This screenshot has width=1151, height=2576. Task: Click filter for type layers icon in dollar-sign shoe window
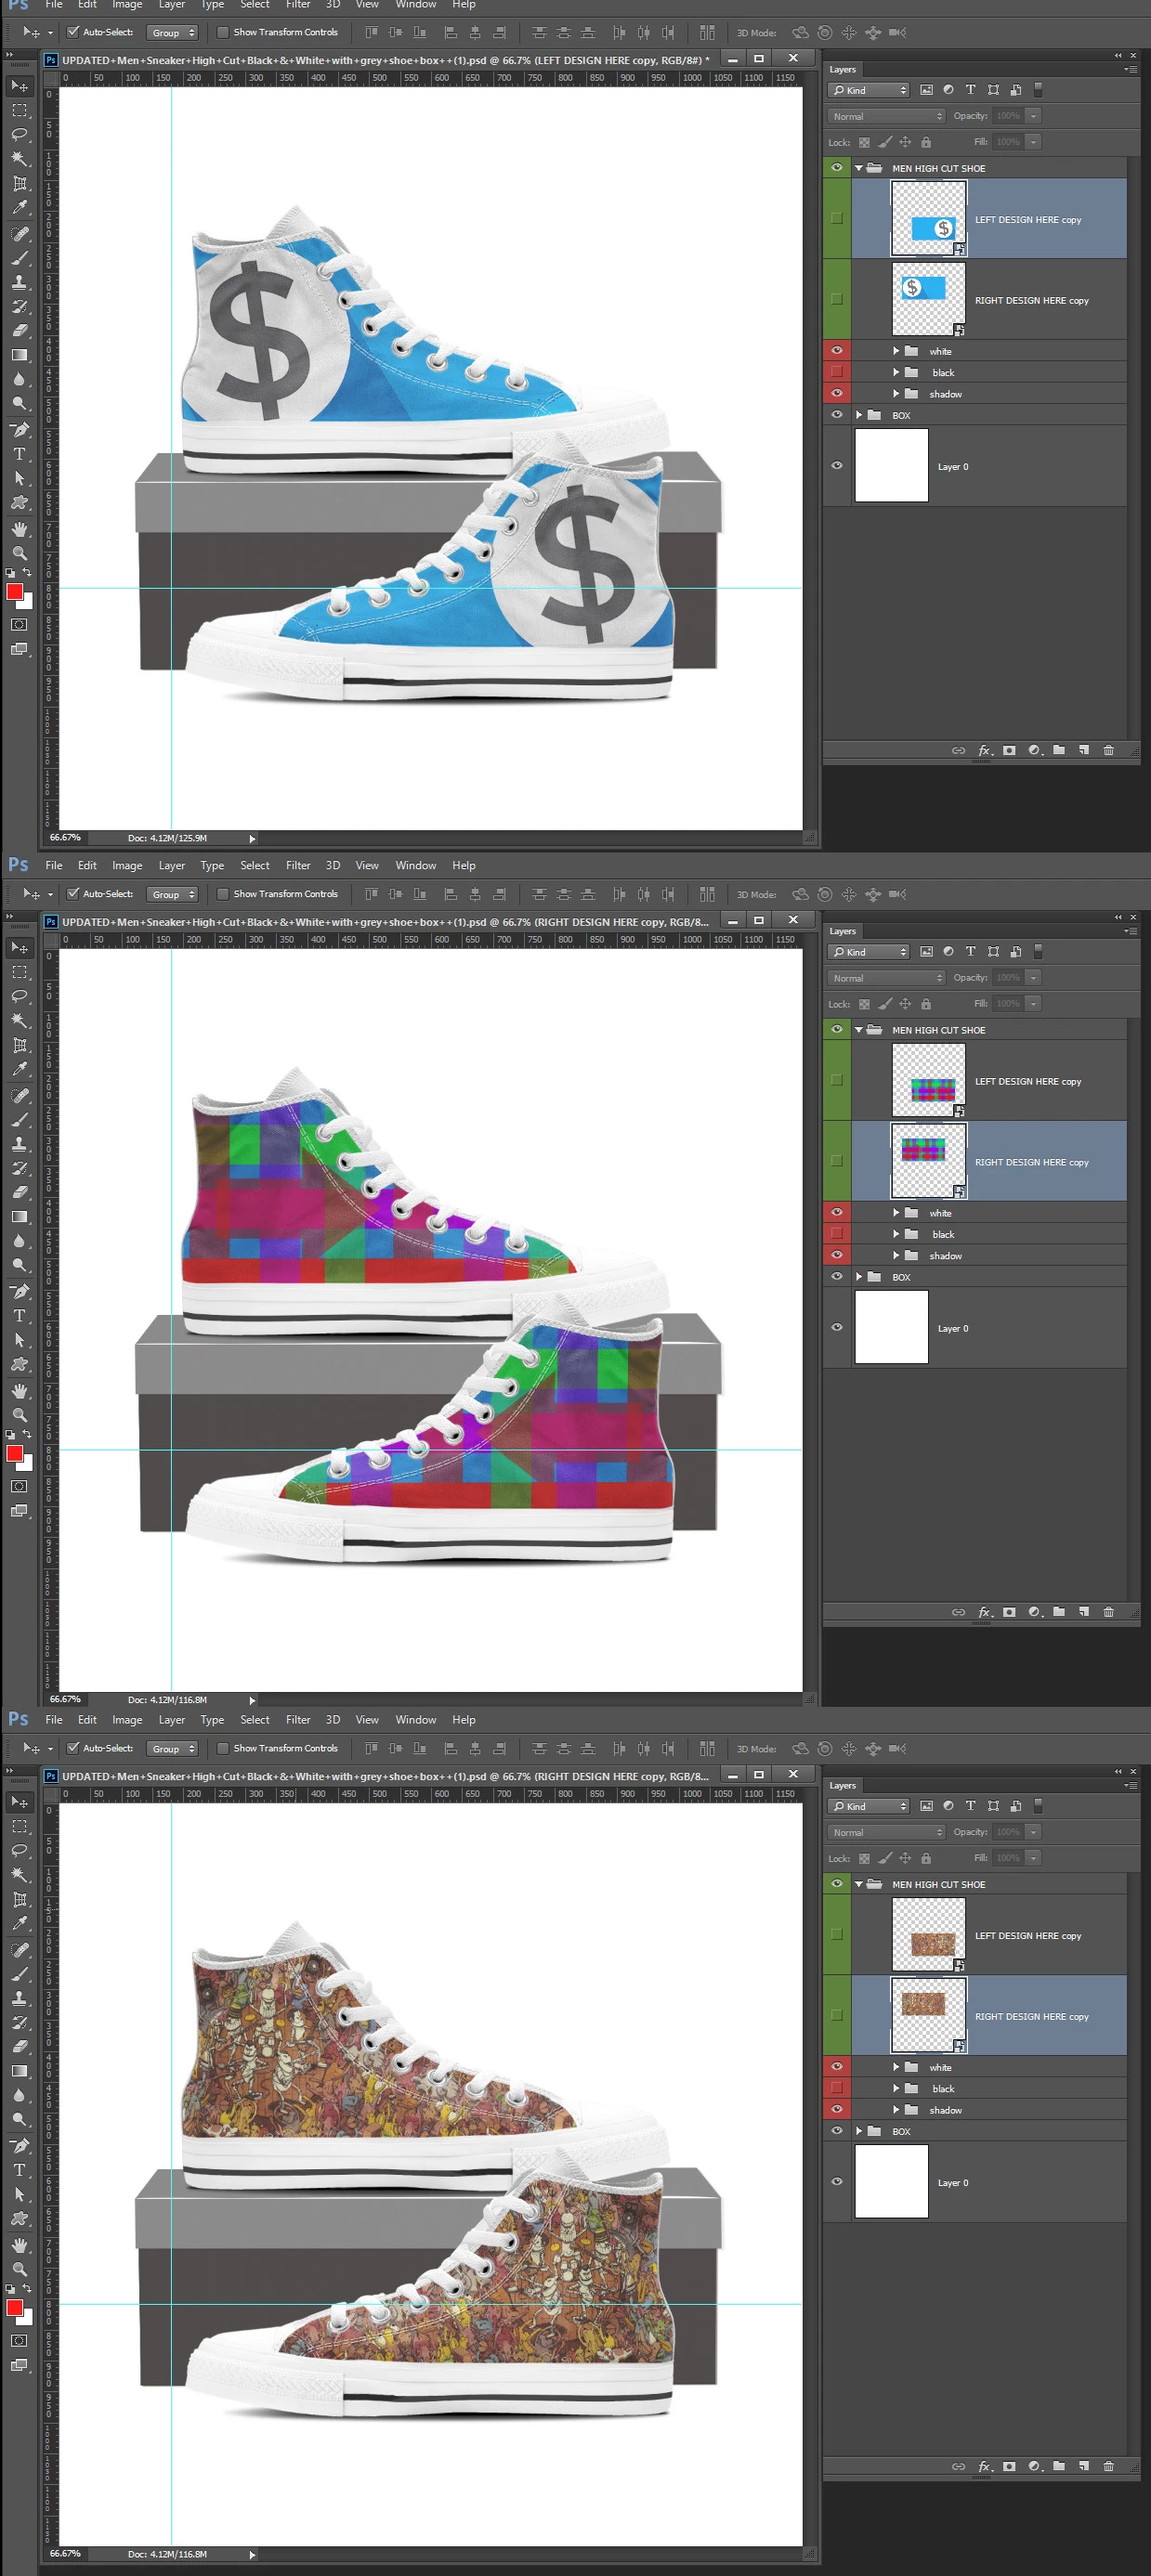click(970, 90)
